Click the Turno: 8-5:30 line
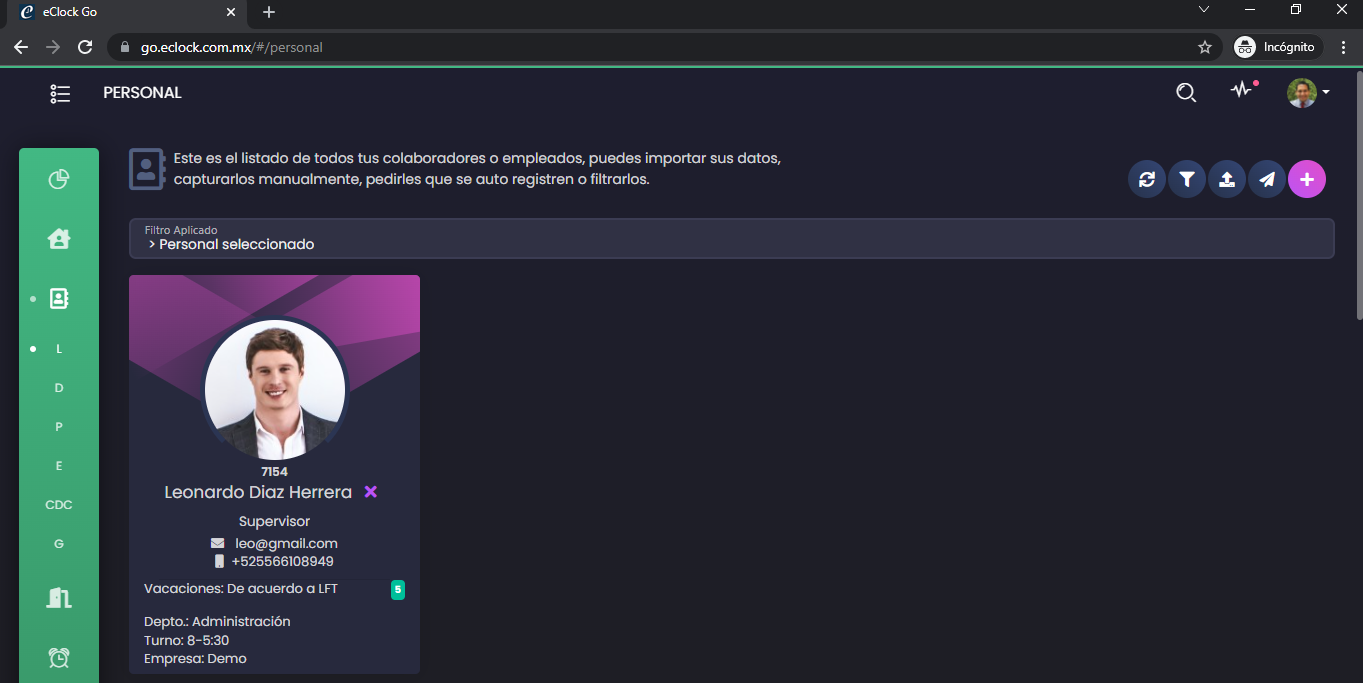1363x683 pixels. pyautogui.click(x=187, y=640)
